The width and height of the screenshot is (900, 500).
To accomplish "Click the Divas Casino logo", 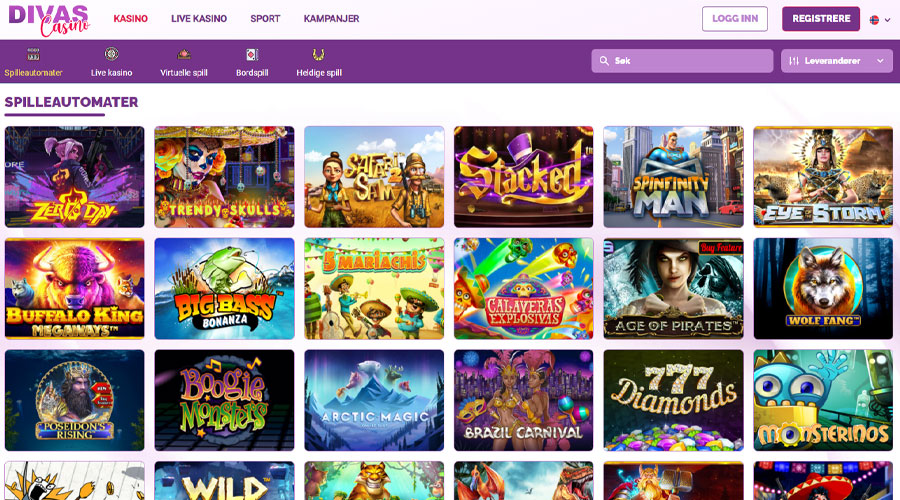I will pos(49,20).
